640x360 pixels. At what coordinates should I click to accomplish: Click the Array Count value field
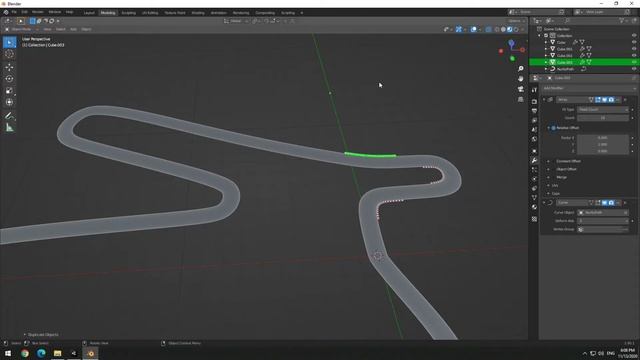[x=603, y=118]
